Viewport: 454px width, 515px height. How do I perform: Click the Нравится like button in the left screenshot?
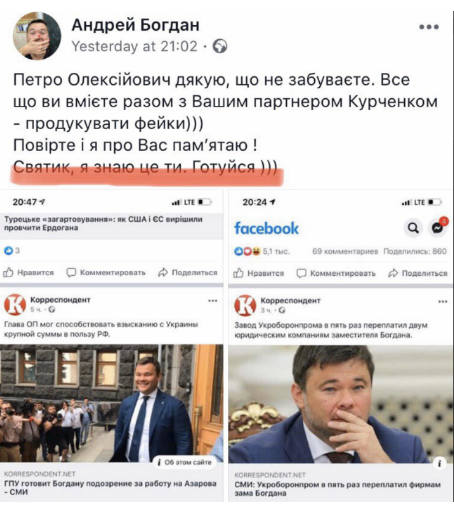click(29, 273)
